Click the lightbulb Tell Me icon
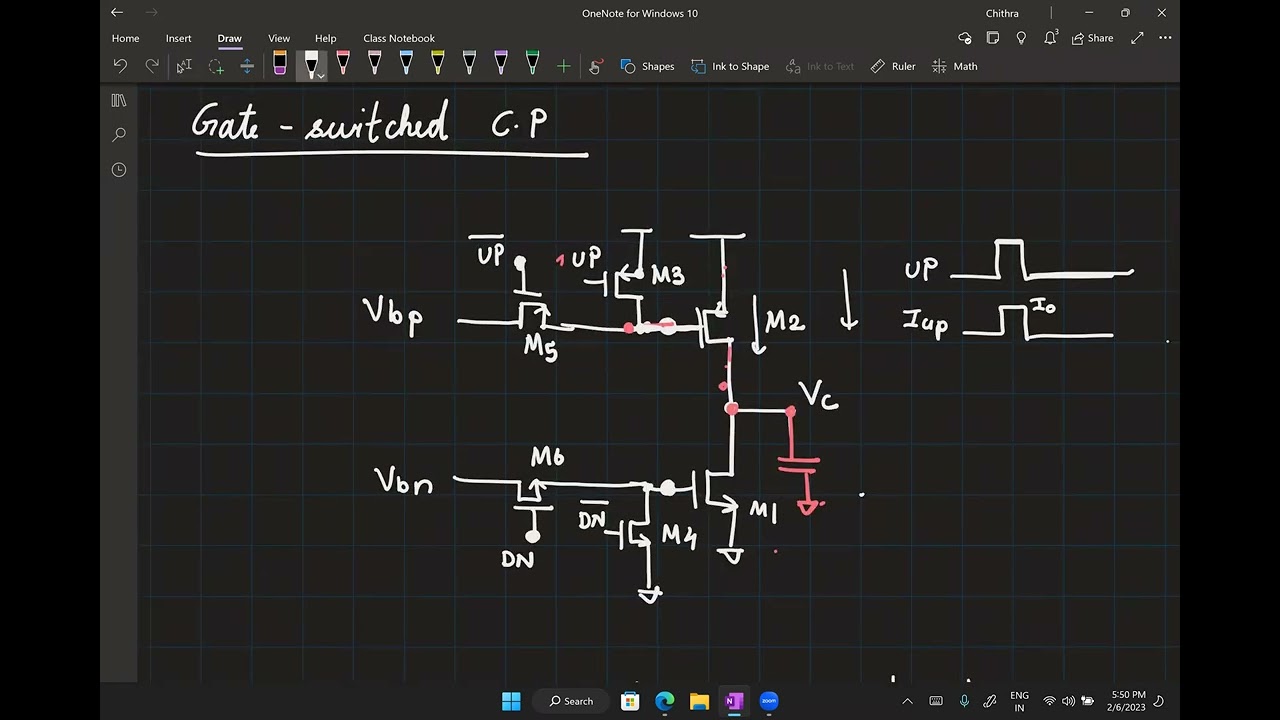This screenshot has width=1280, height=720. point(1021,38)
